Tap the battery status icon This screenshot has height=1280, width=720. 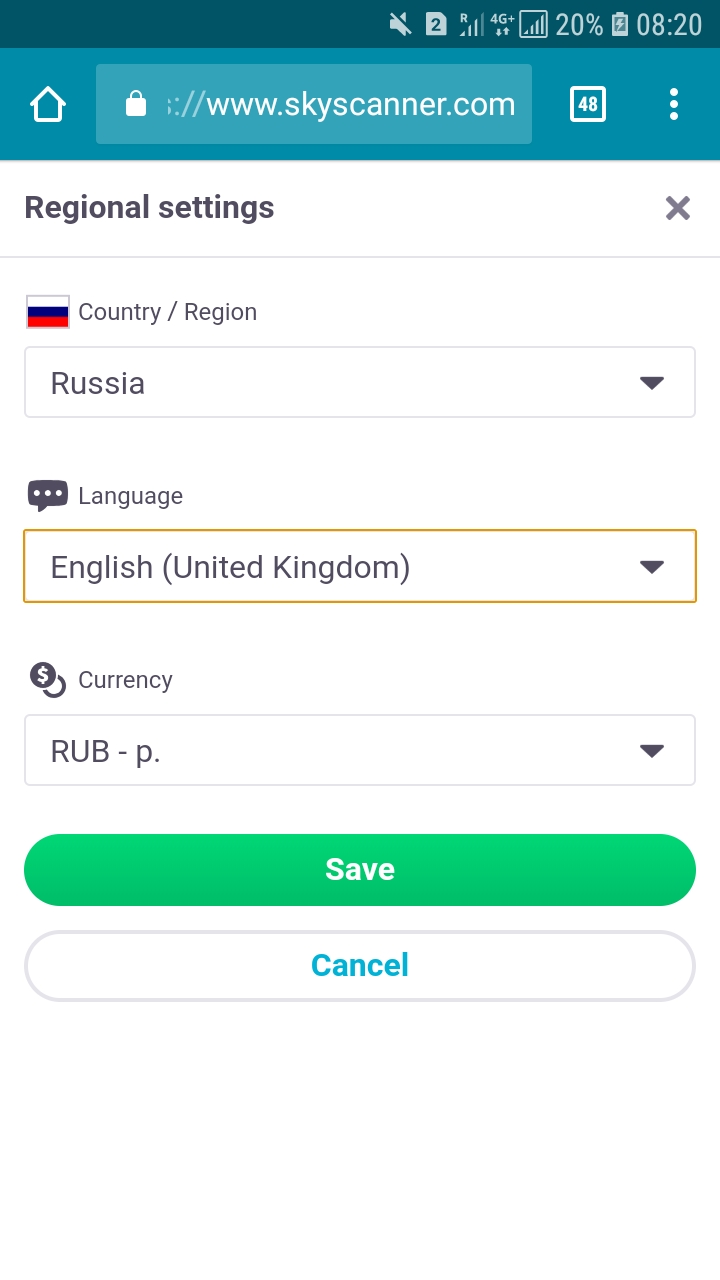click(620, 24)
